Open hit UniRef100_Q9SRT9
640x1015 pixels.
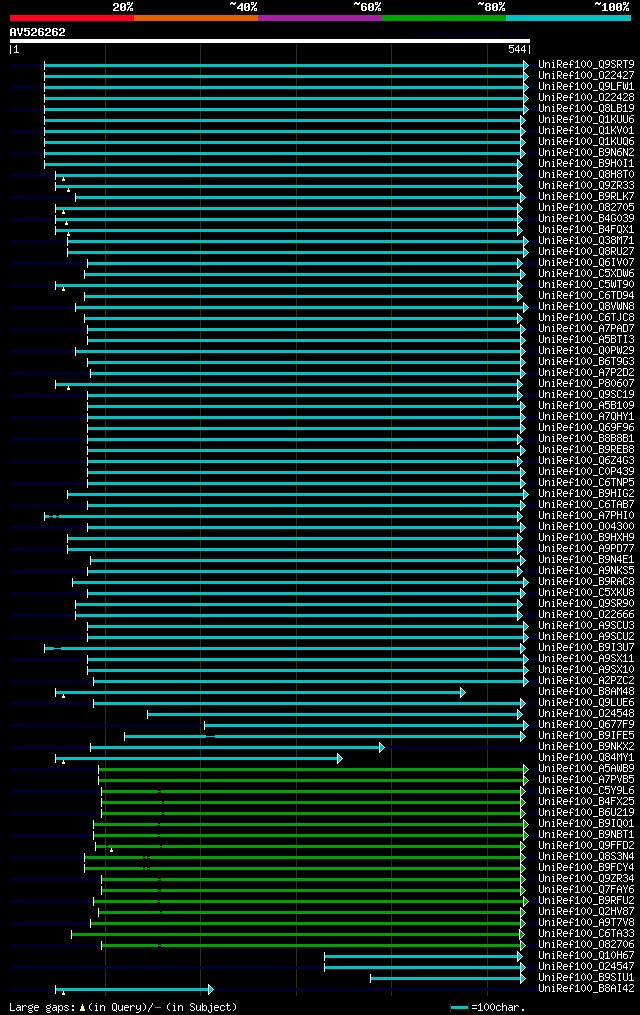coord(586,65)
